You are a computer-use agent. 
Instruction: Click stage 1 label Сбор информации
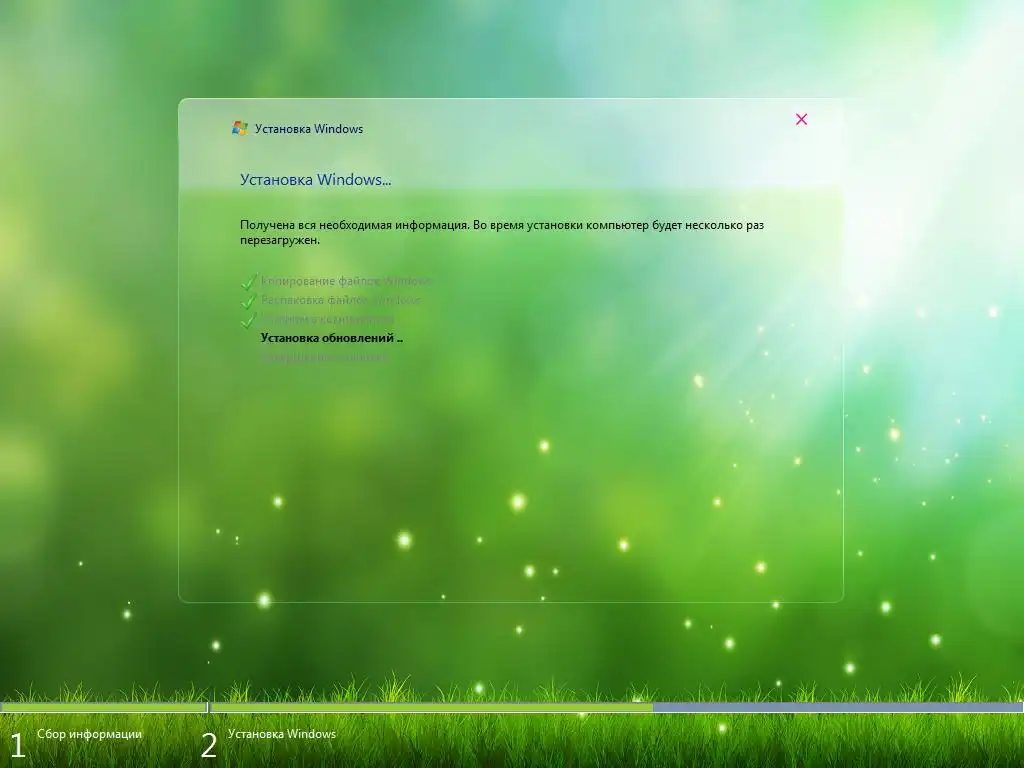click(89, 734)
